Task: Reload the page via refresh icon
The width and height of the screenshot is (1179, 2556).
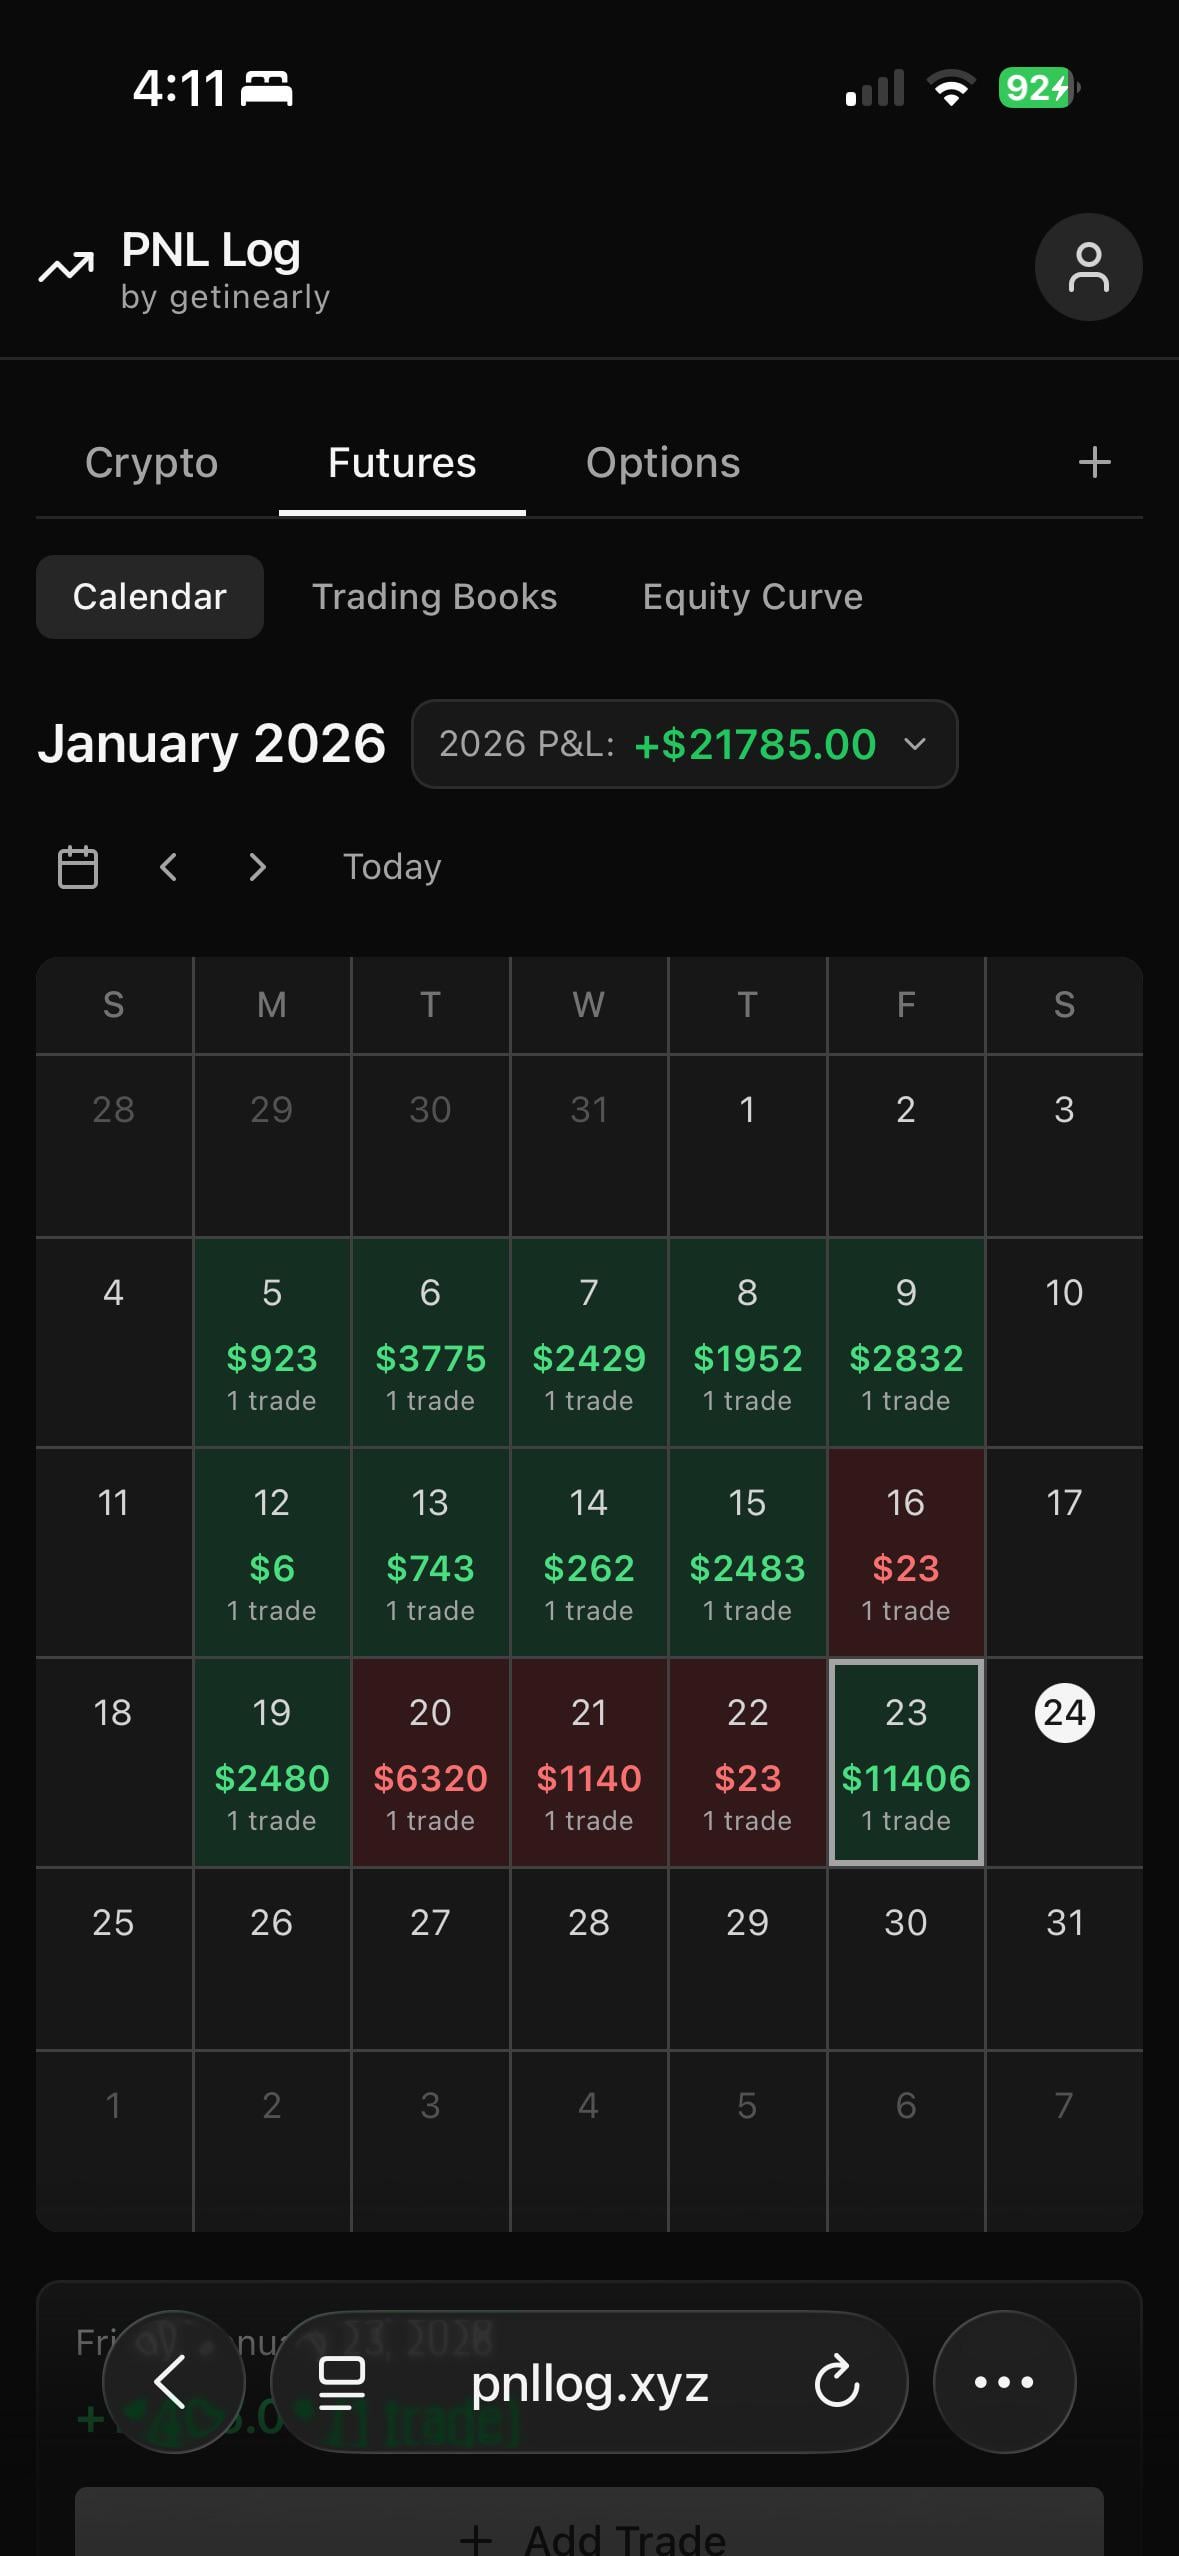Action: [836, 2382]
